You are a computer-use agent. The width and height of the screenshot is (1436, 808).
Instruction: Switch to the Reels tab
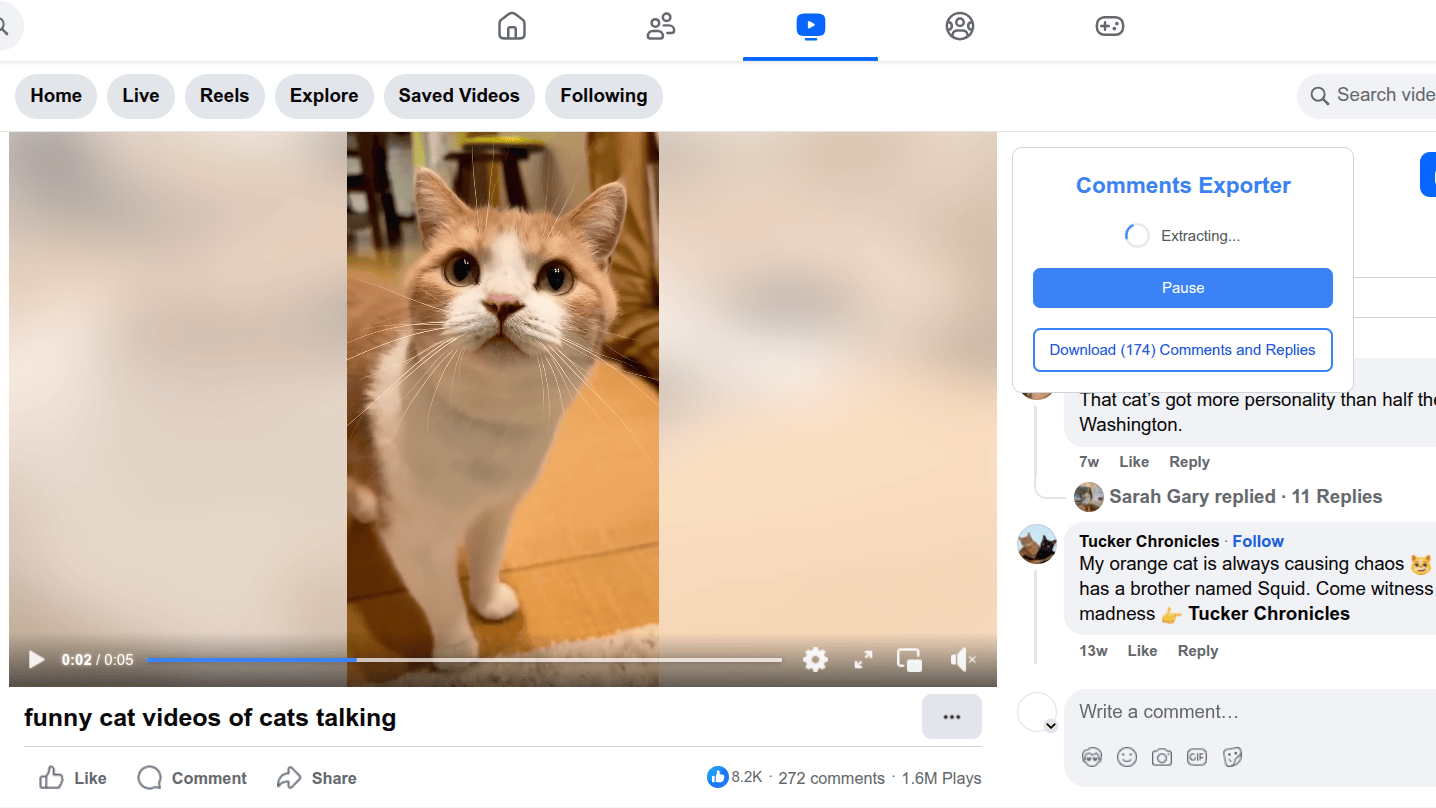pos(224,96)
